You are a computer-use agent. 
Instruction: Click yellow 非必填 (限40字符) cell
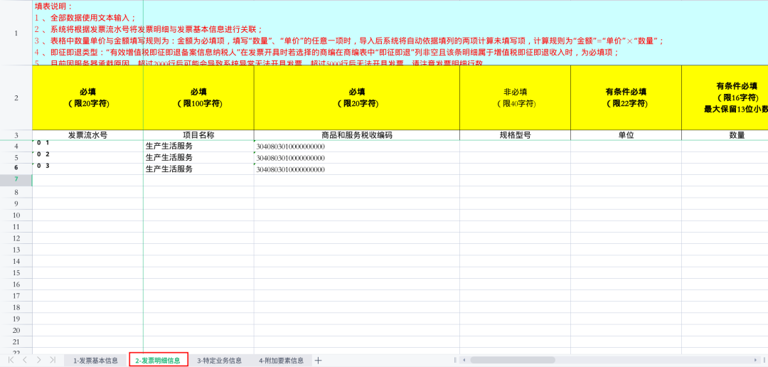pyautogui.click(x=515, y=98)
